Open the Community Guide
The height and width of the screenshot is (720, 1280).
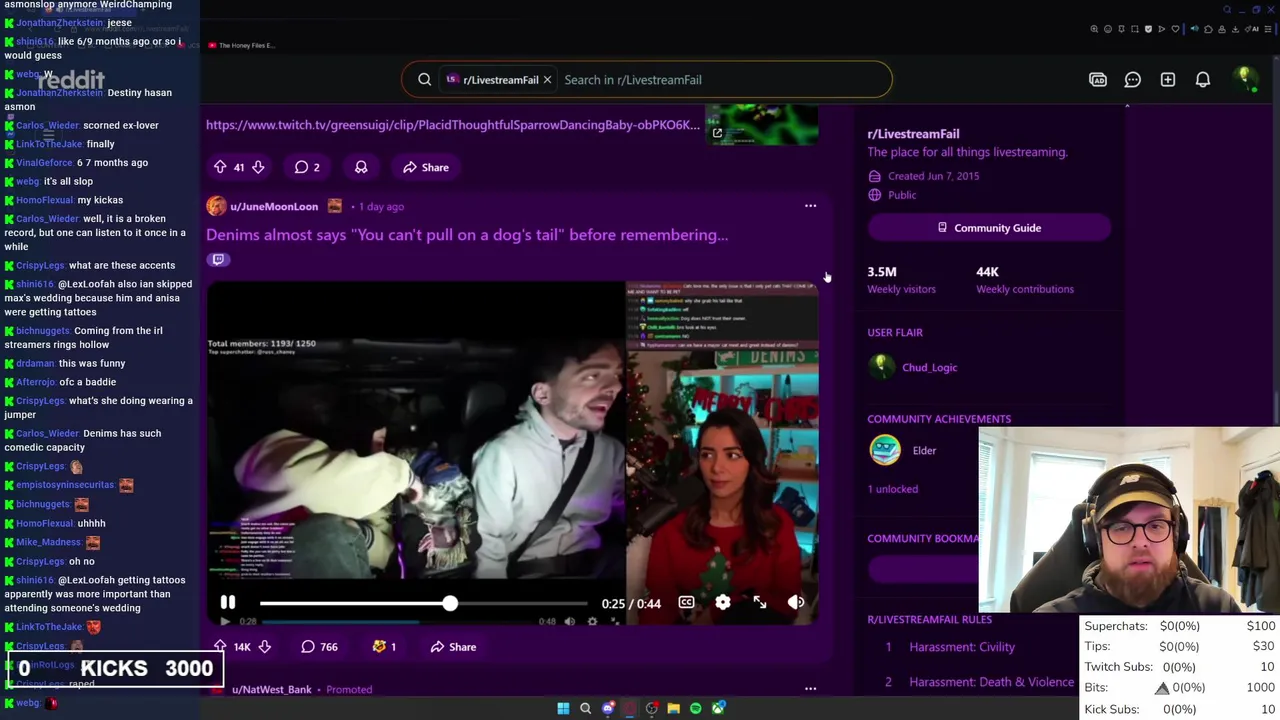[x=989, y=228]
